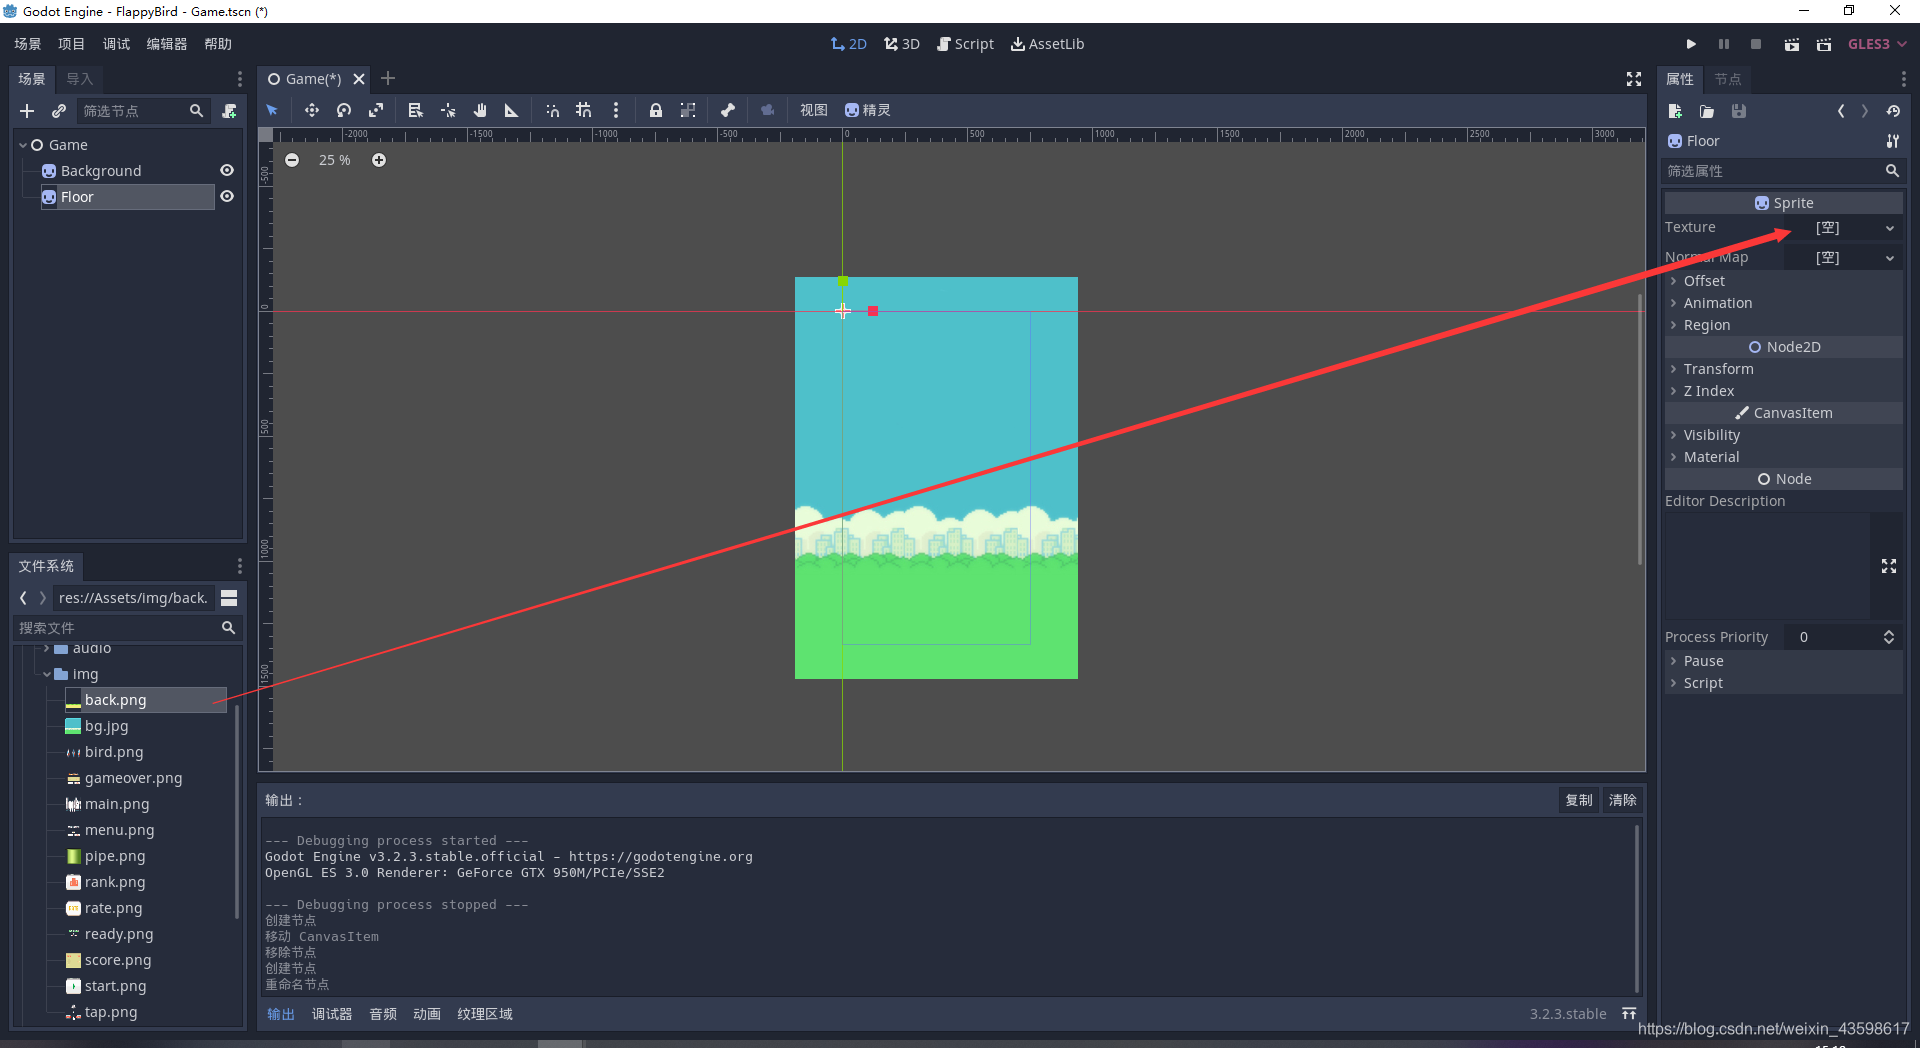Toggle smart snap tool
1920x1048 pixels.
[x=552, y=110]
